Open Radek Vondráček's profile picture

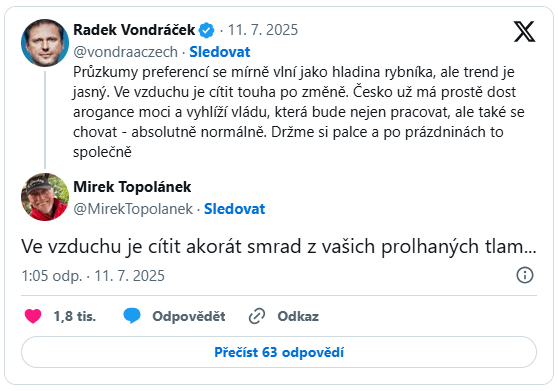tap(45, 43)
